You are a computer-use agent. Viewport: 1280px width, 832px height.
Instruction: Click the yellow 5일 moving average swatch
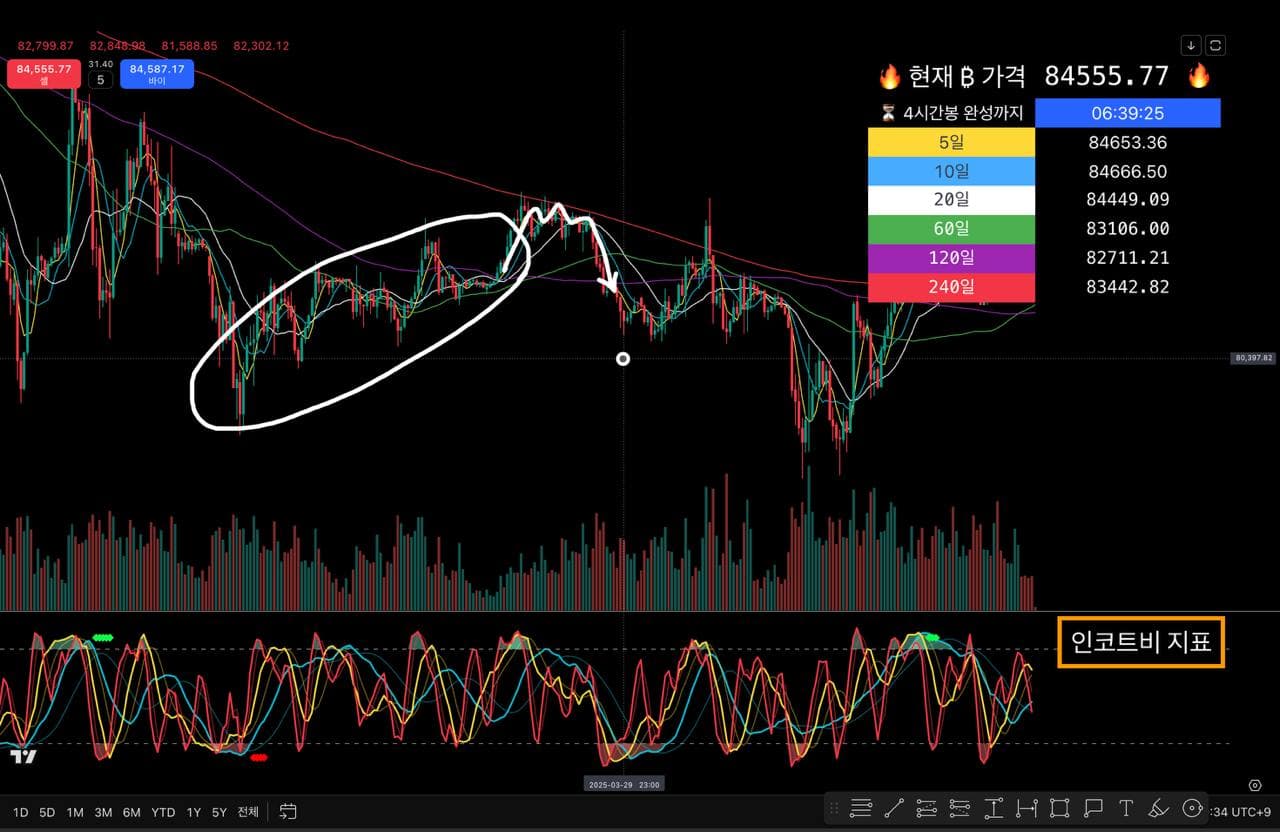click(x=951, y=142)
